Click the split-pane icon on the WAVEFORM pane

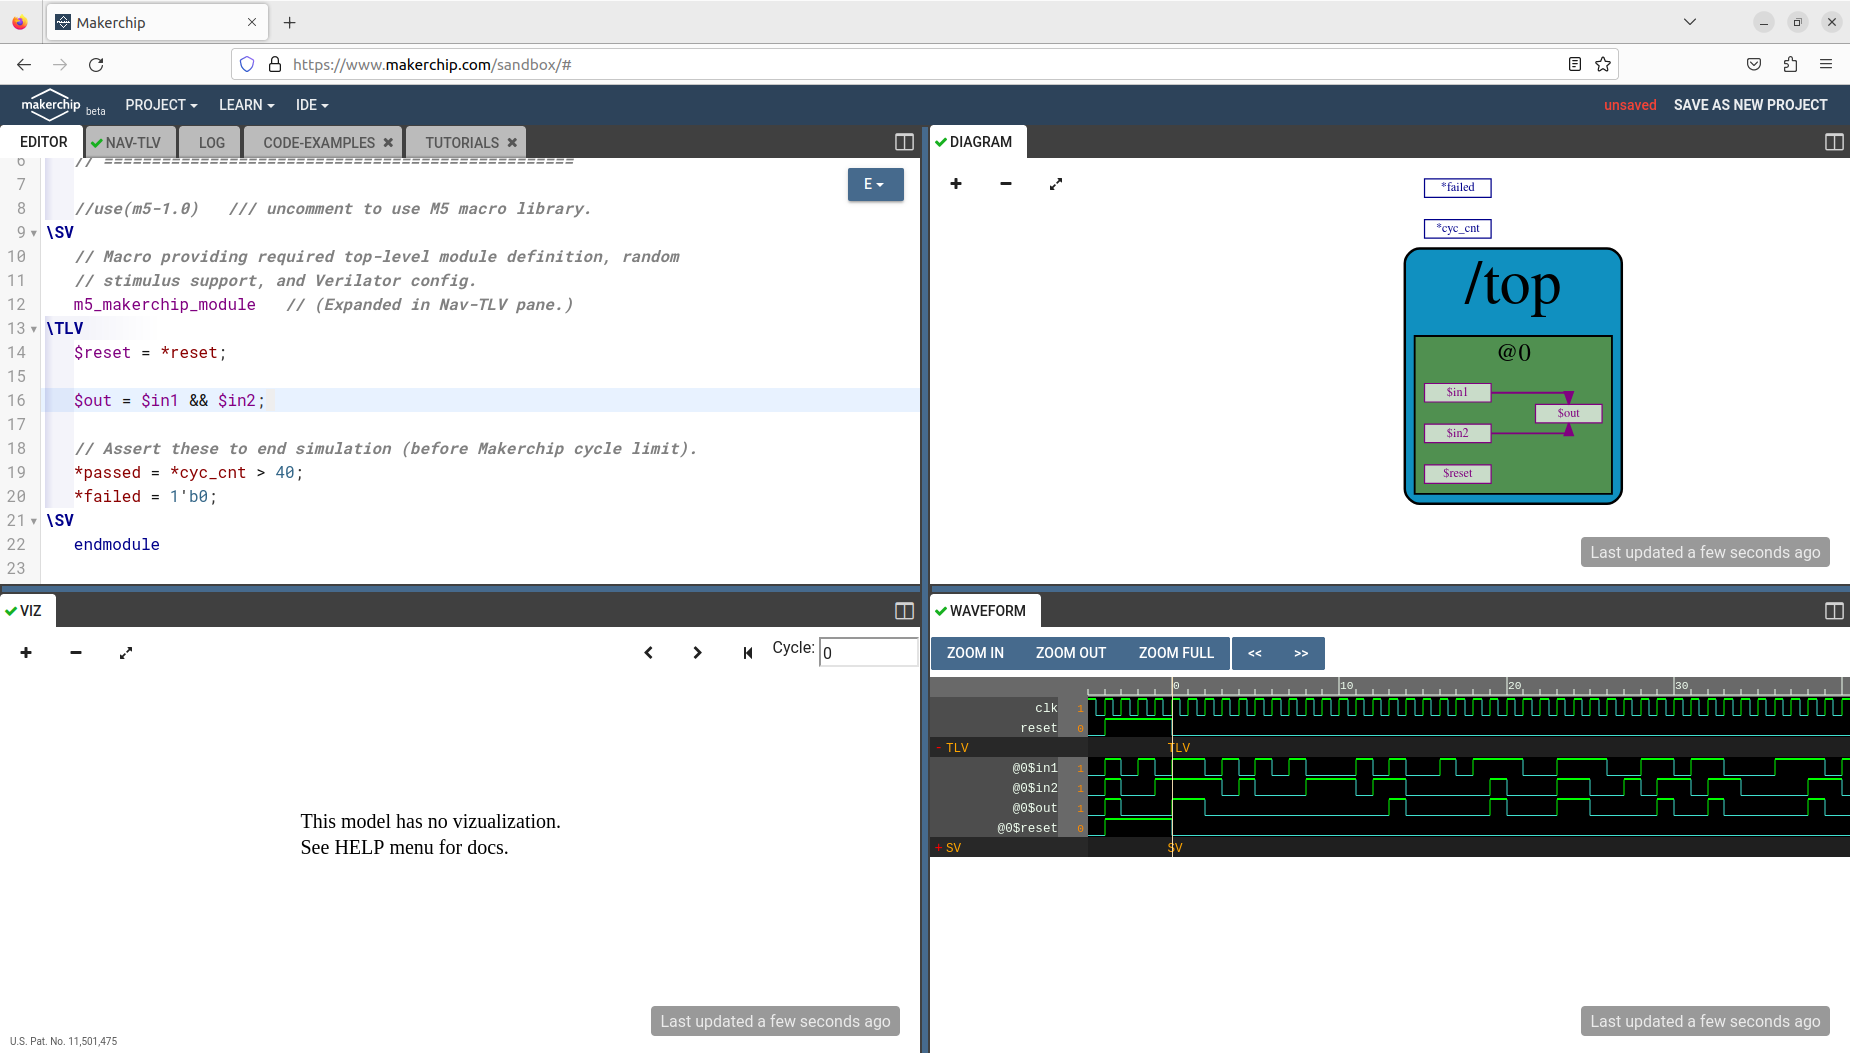point(1835,610)
